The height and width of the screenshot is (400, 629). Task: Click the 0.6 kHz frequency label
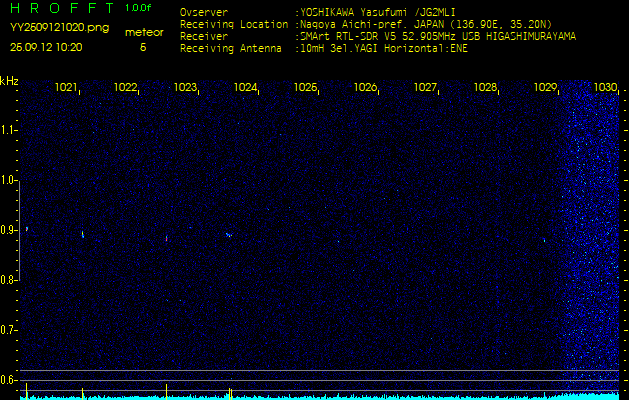pos(8,380)
